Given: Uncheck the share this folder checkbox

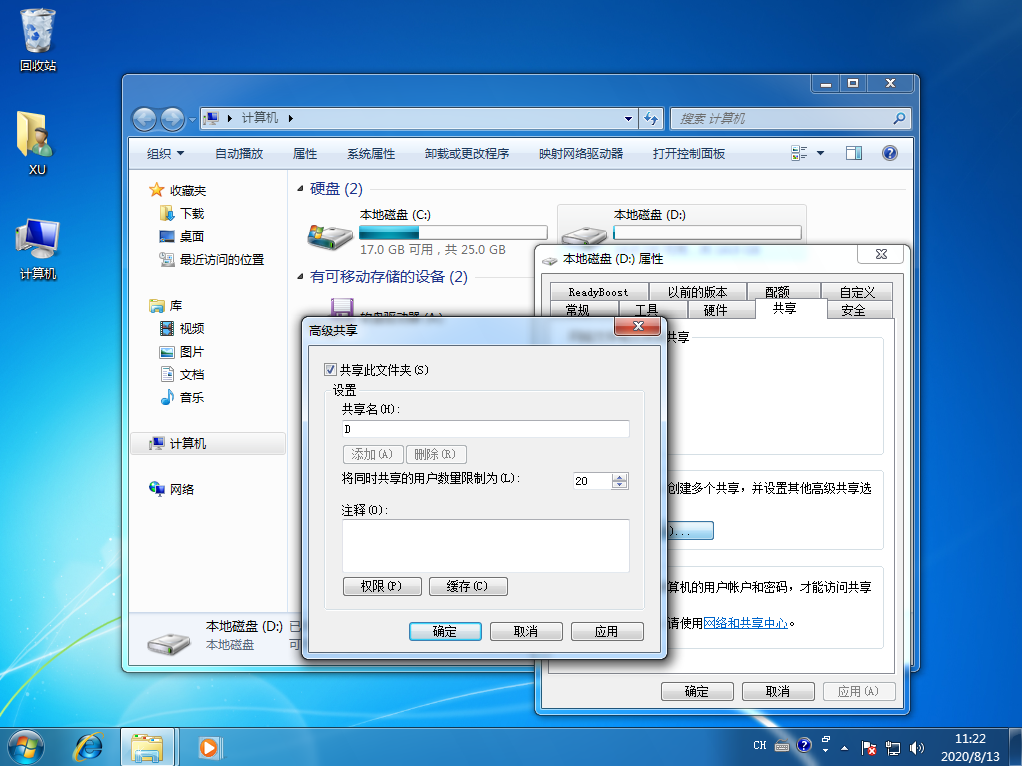Looking at the screenshot, I should (331, 370).
